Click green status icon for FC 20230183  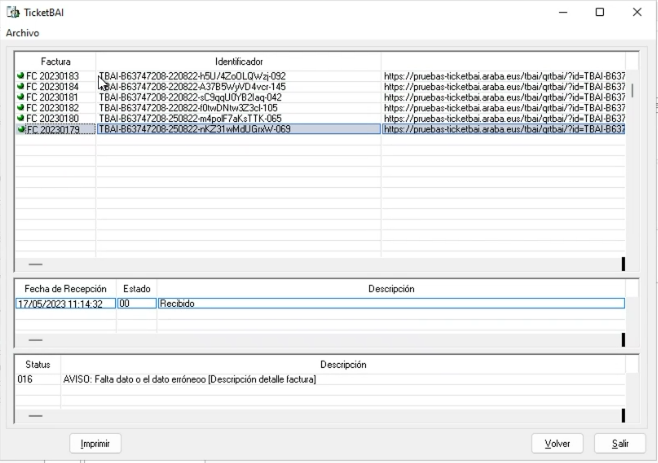coord(21,76)
